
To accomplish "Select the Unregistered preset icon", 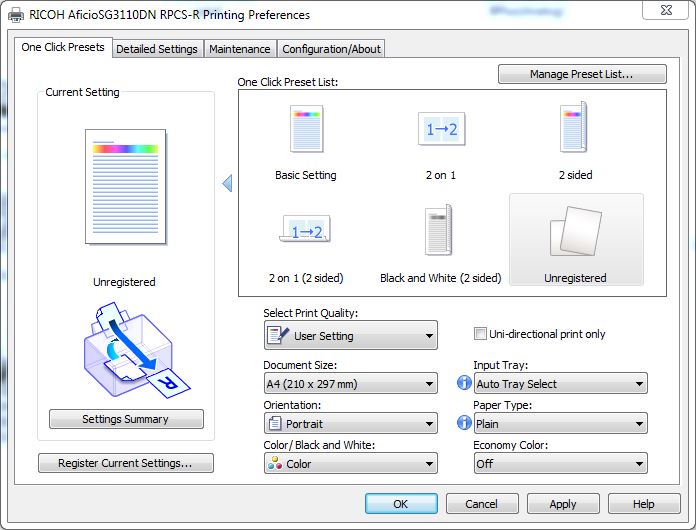I will click(x=576, y=231).
